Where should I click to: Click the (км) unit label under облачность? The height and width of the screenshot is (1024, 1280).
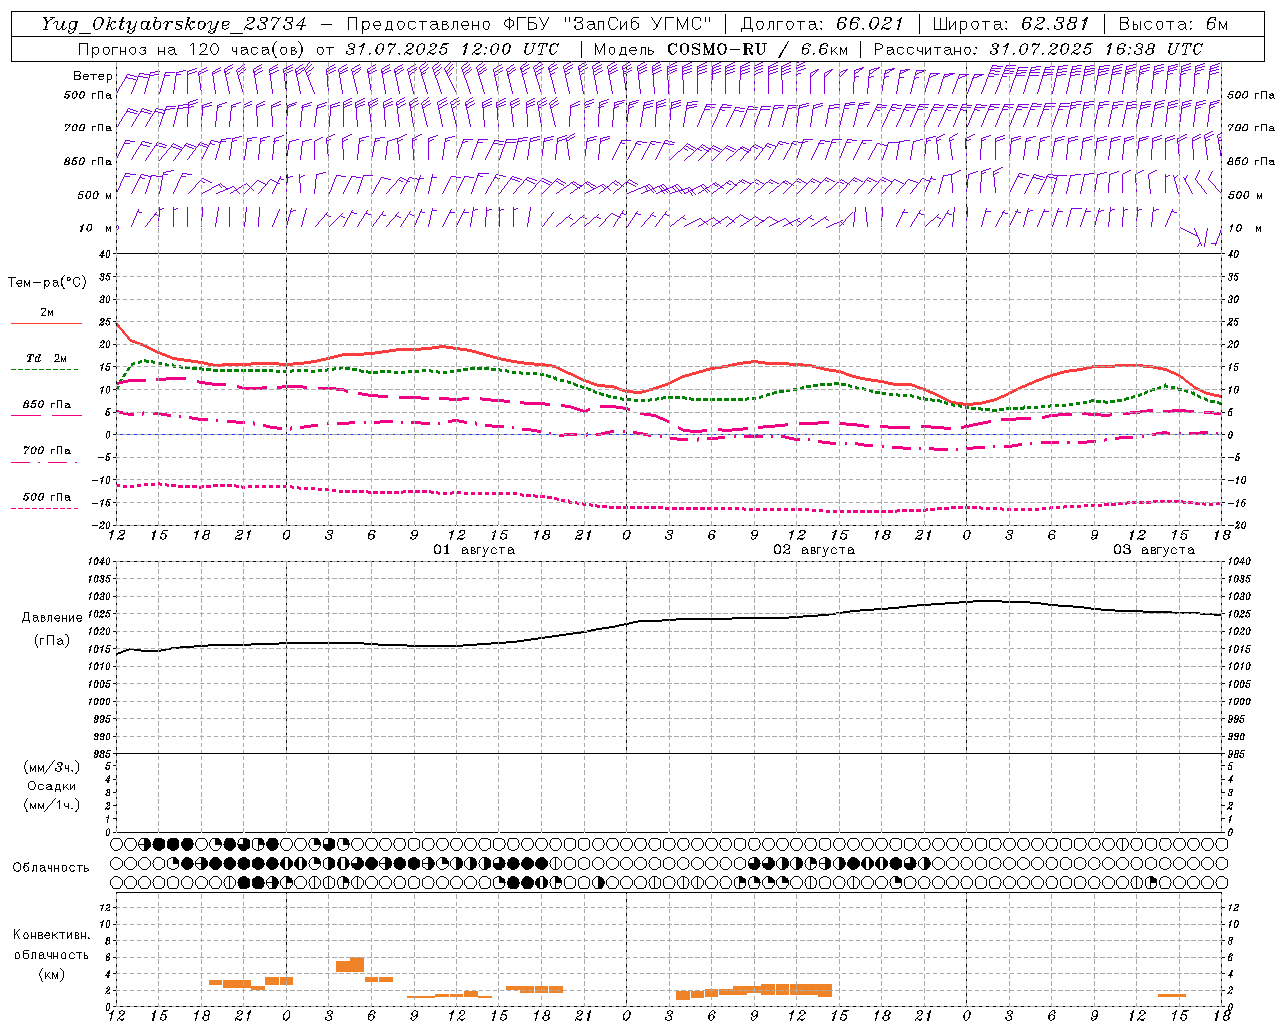pyautogui.click(x=52, y=974)
